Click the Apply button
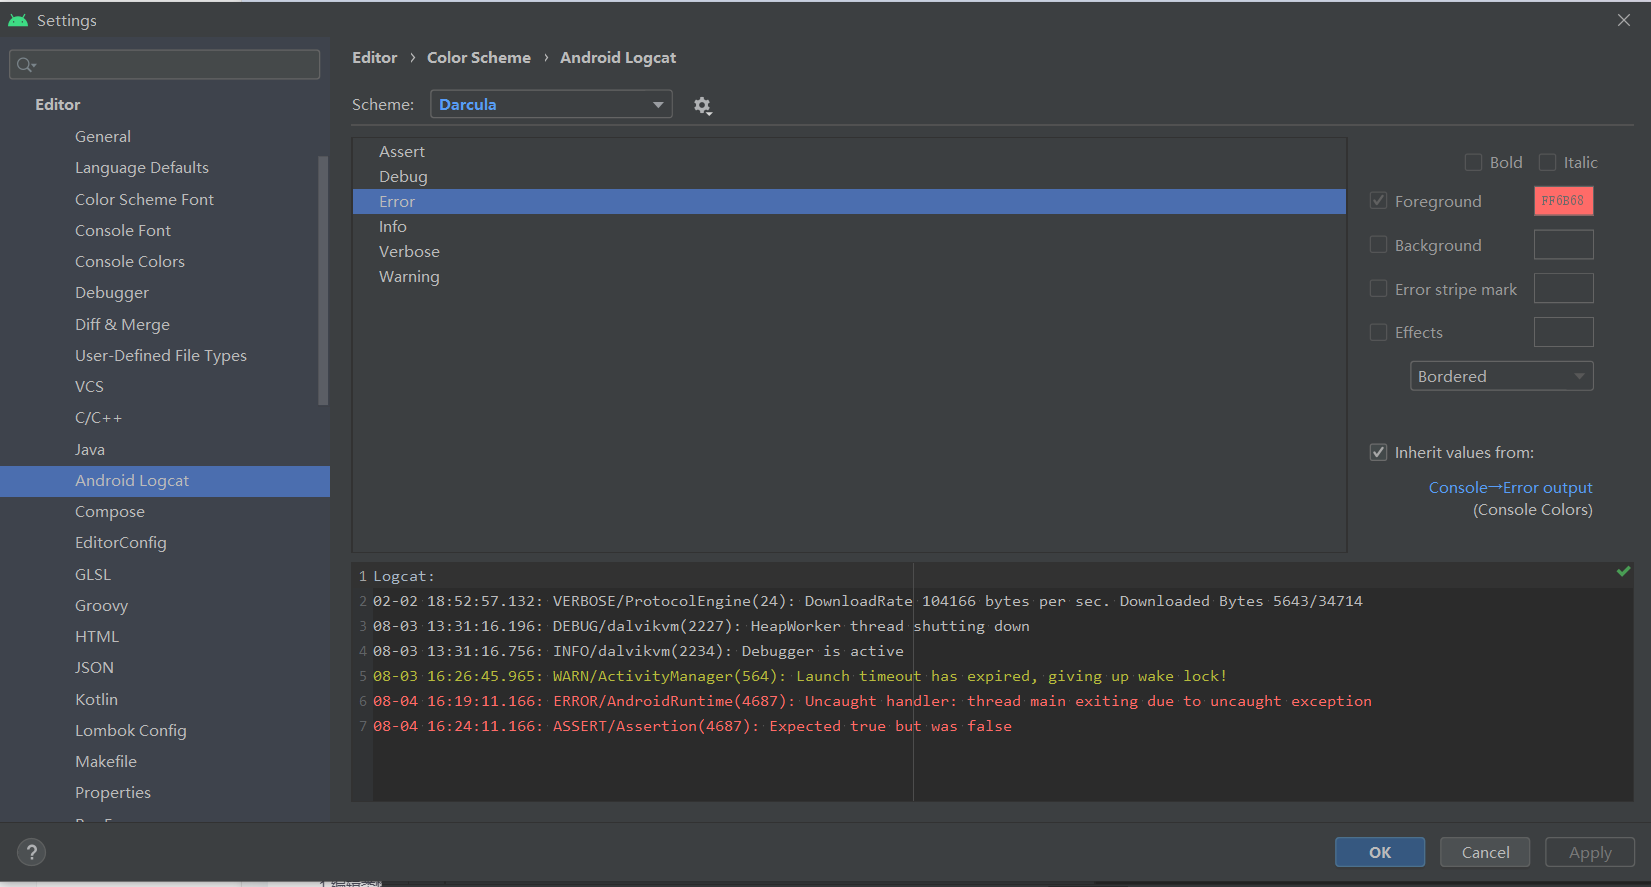The image size is (1651, 887). click(1590, 852)
